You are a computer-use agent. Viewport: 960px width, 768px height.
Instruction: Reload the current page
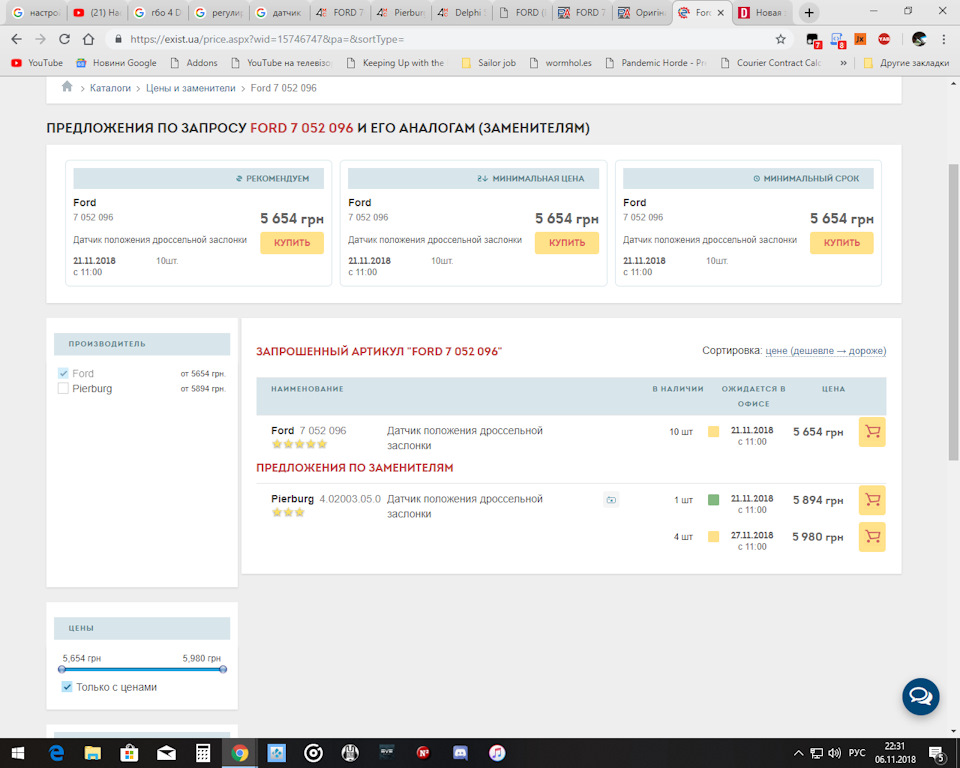pyautogui.click(x=64, y=39)
